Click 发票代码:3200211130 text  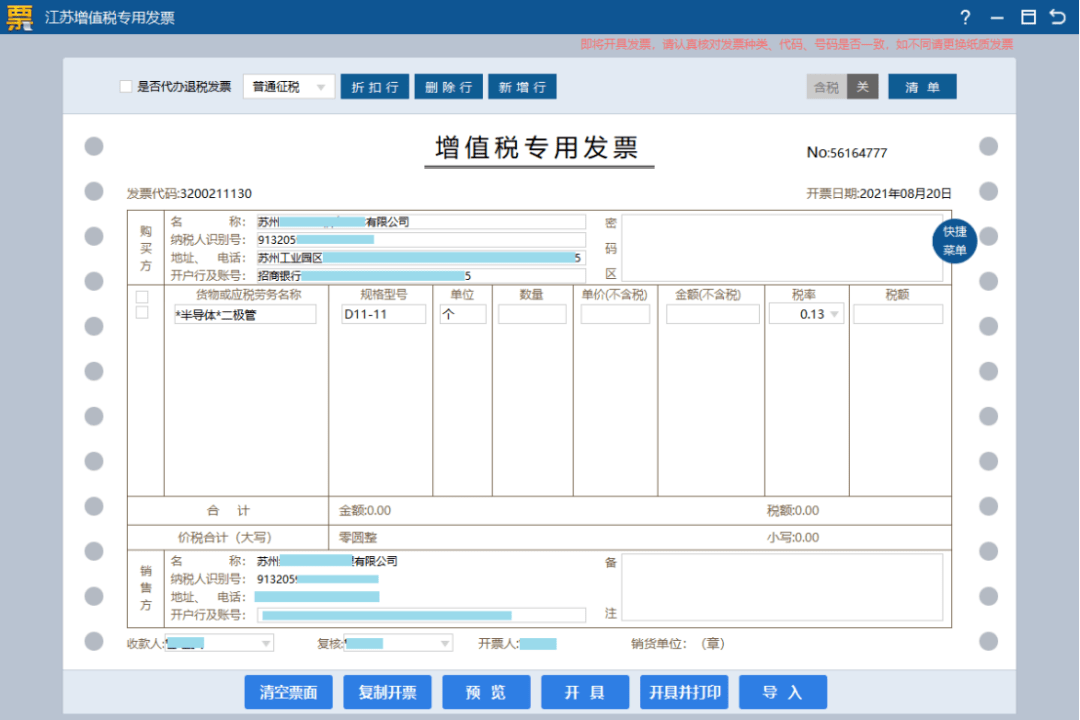(189, 194)
